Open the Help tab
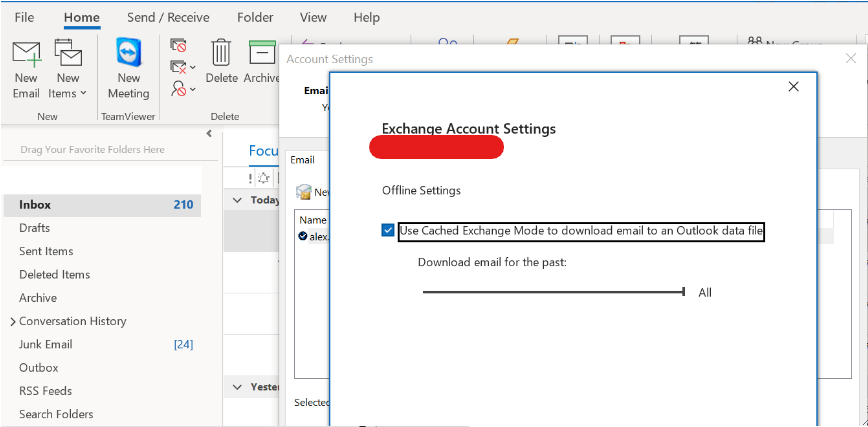The width and height of the screenshot is (868, 427). click(366, 18)
